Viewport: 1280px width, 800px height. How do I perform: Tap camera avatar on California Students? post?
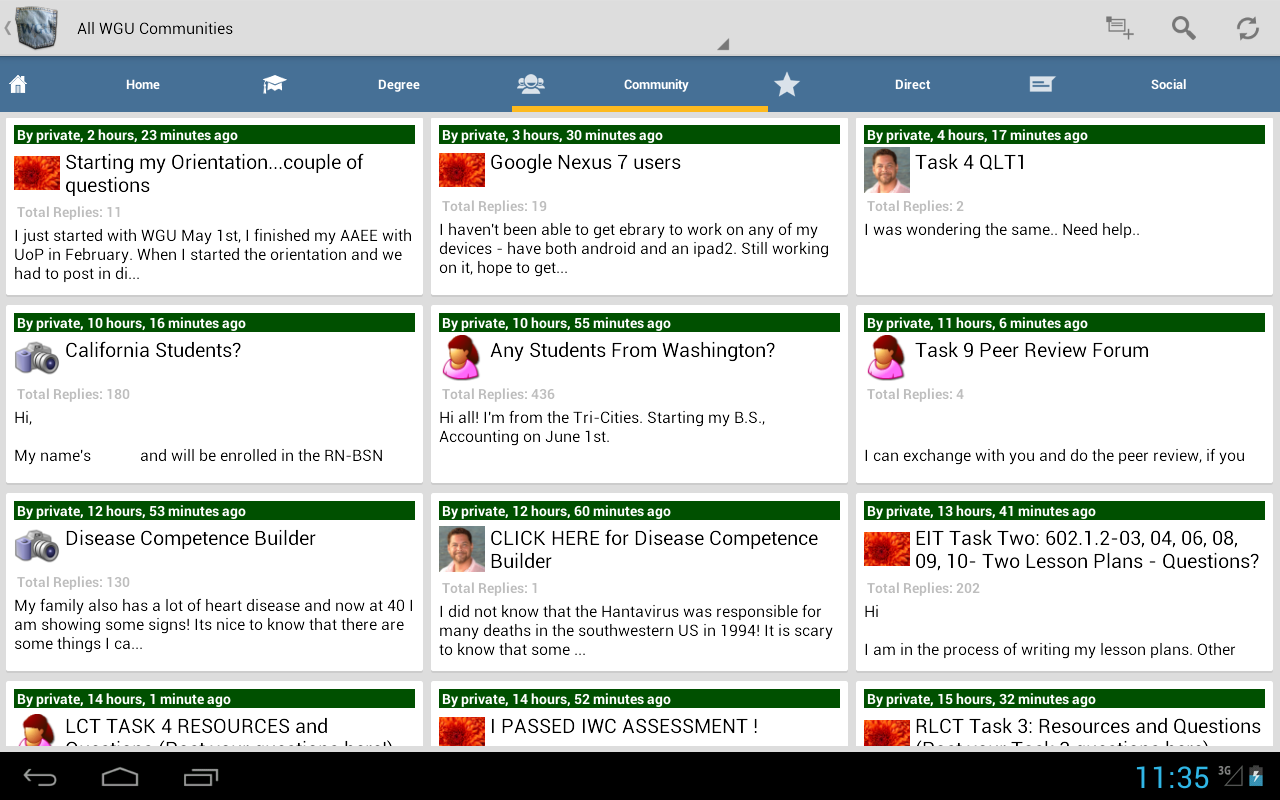[x=37, y=357]
